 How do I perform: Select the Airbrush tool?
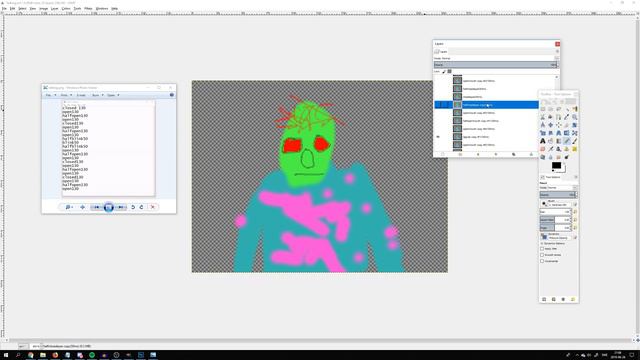click(x=551, y=149)
